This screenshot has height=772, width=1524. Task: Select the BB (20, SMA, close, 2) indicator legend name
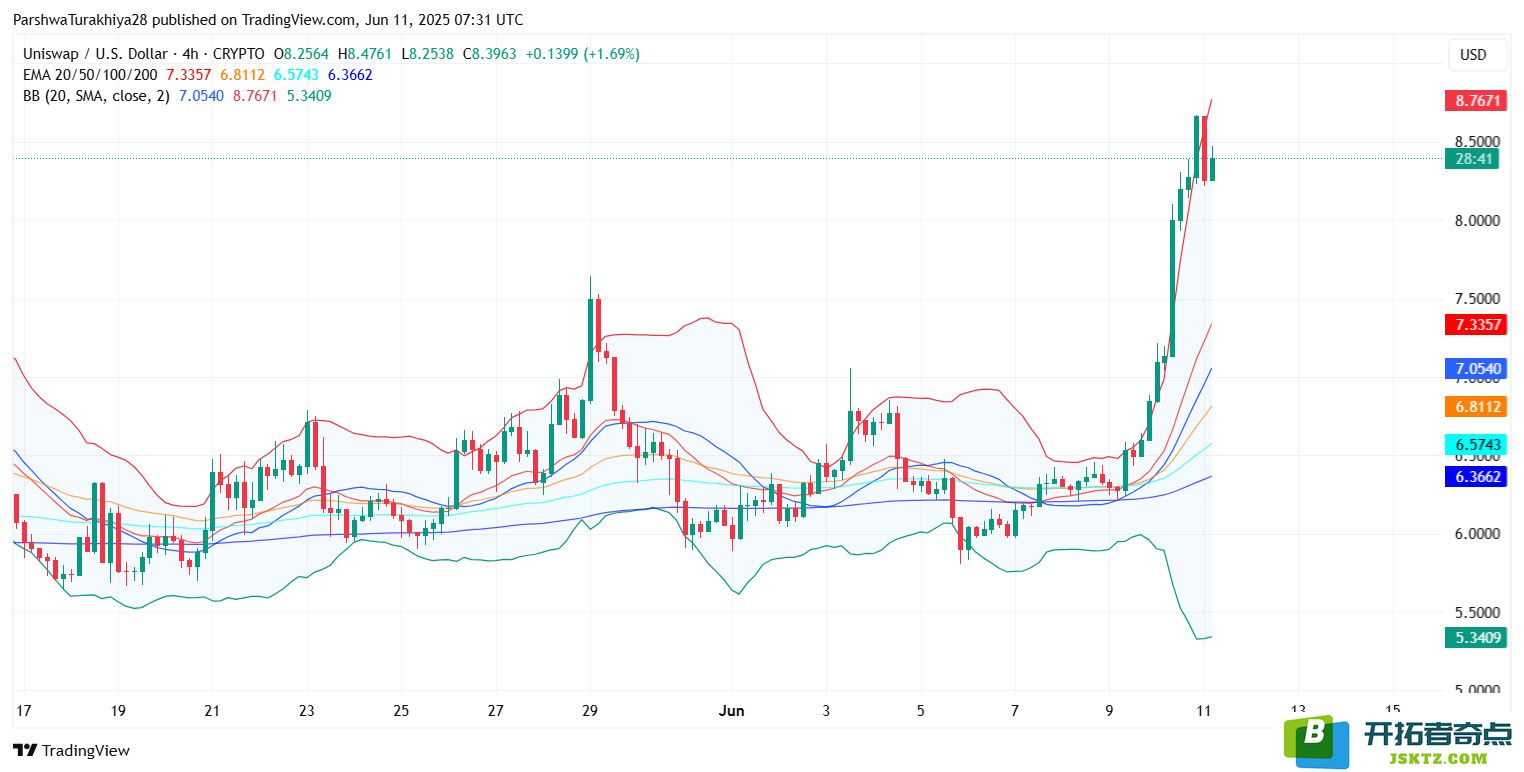(x=96, y=96)
